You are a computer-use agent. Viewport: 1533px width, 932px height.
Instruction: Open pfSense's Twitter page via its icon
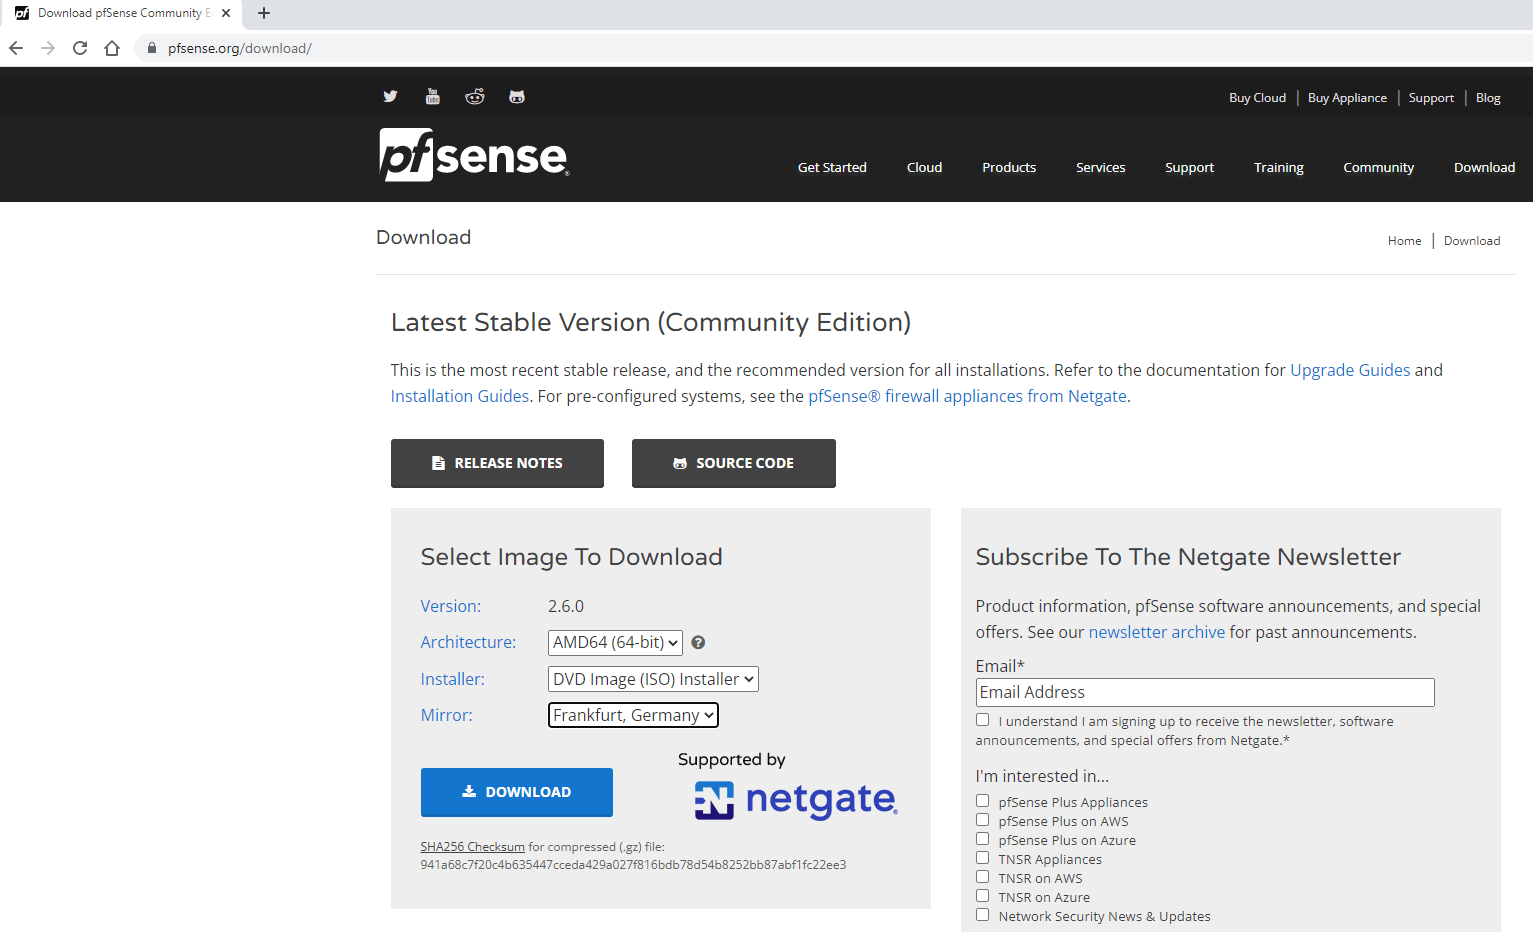[390, 96]
